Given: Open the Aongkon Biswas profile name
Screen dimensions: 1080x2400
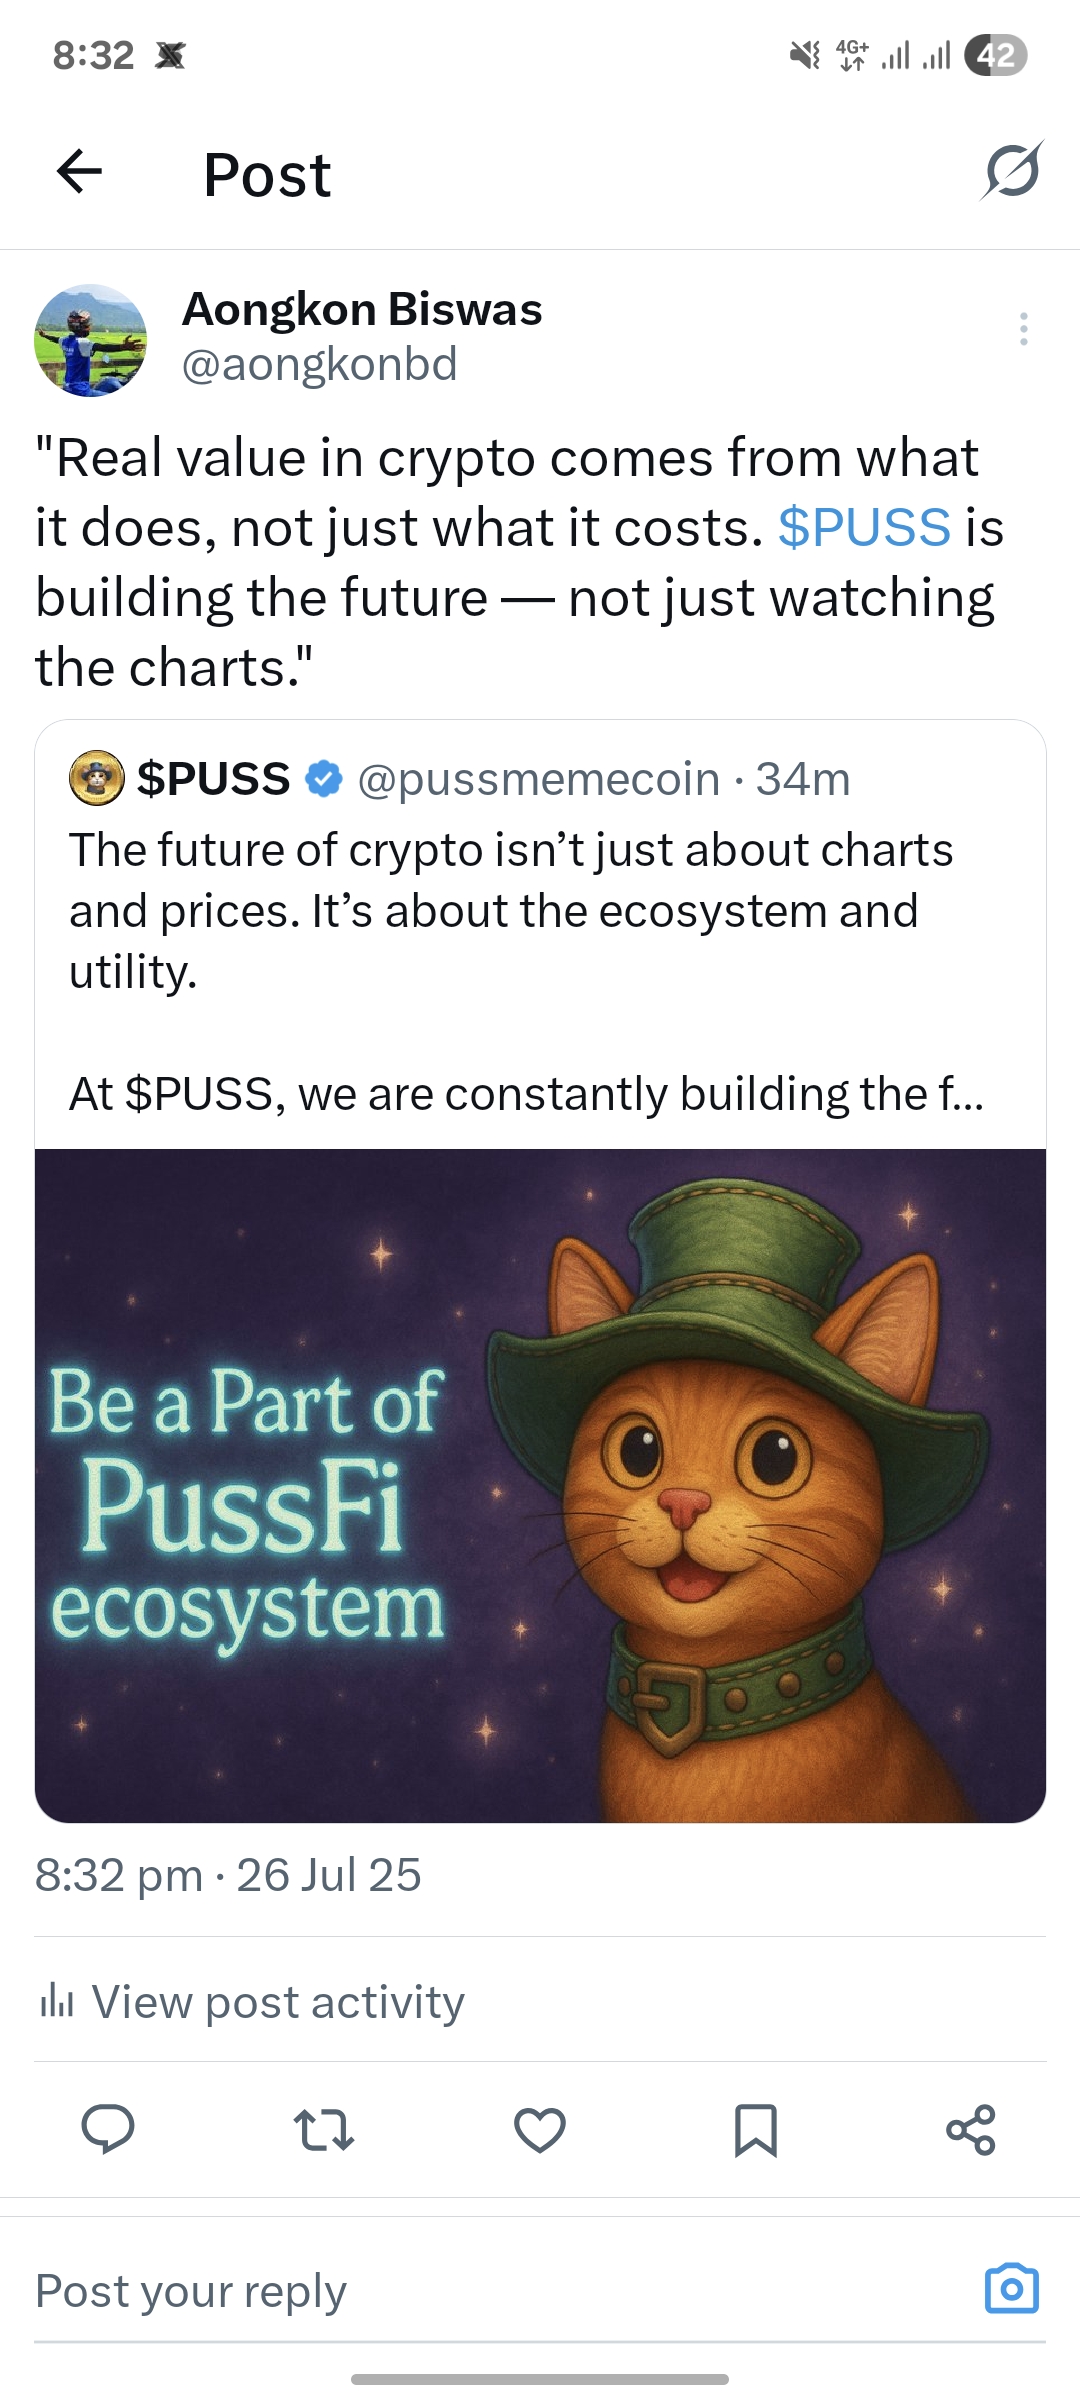Looking at the screenshot, I should click(362, 310).
